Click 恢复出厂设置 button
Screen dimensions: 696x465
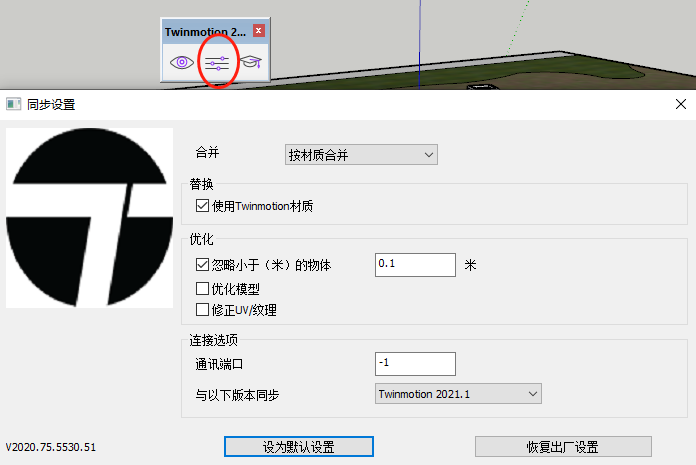point(563,446)
